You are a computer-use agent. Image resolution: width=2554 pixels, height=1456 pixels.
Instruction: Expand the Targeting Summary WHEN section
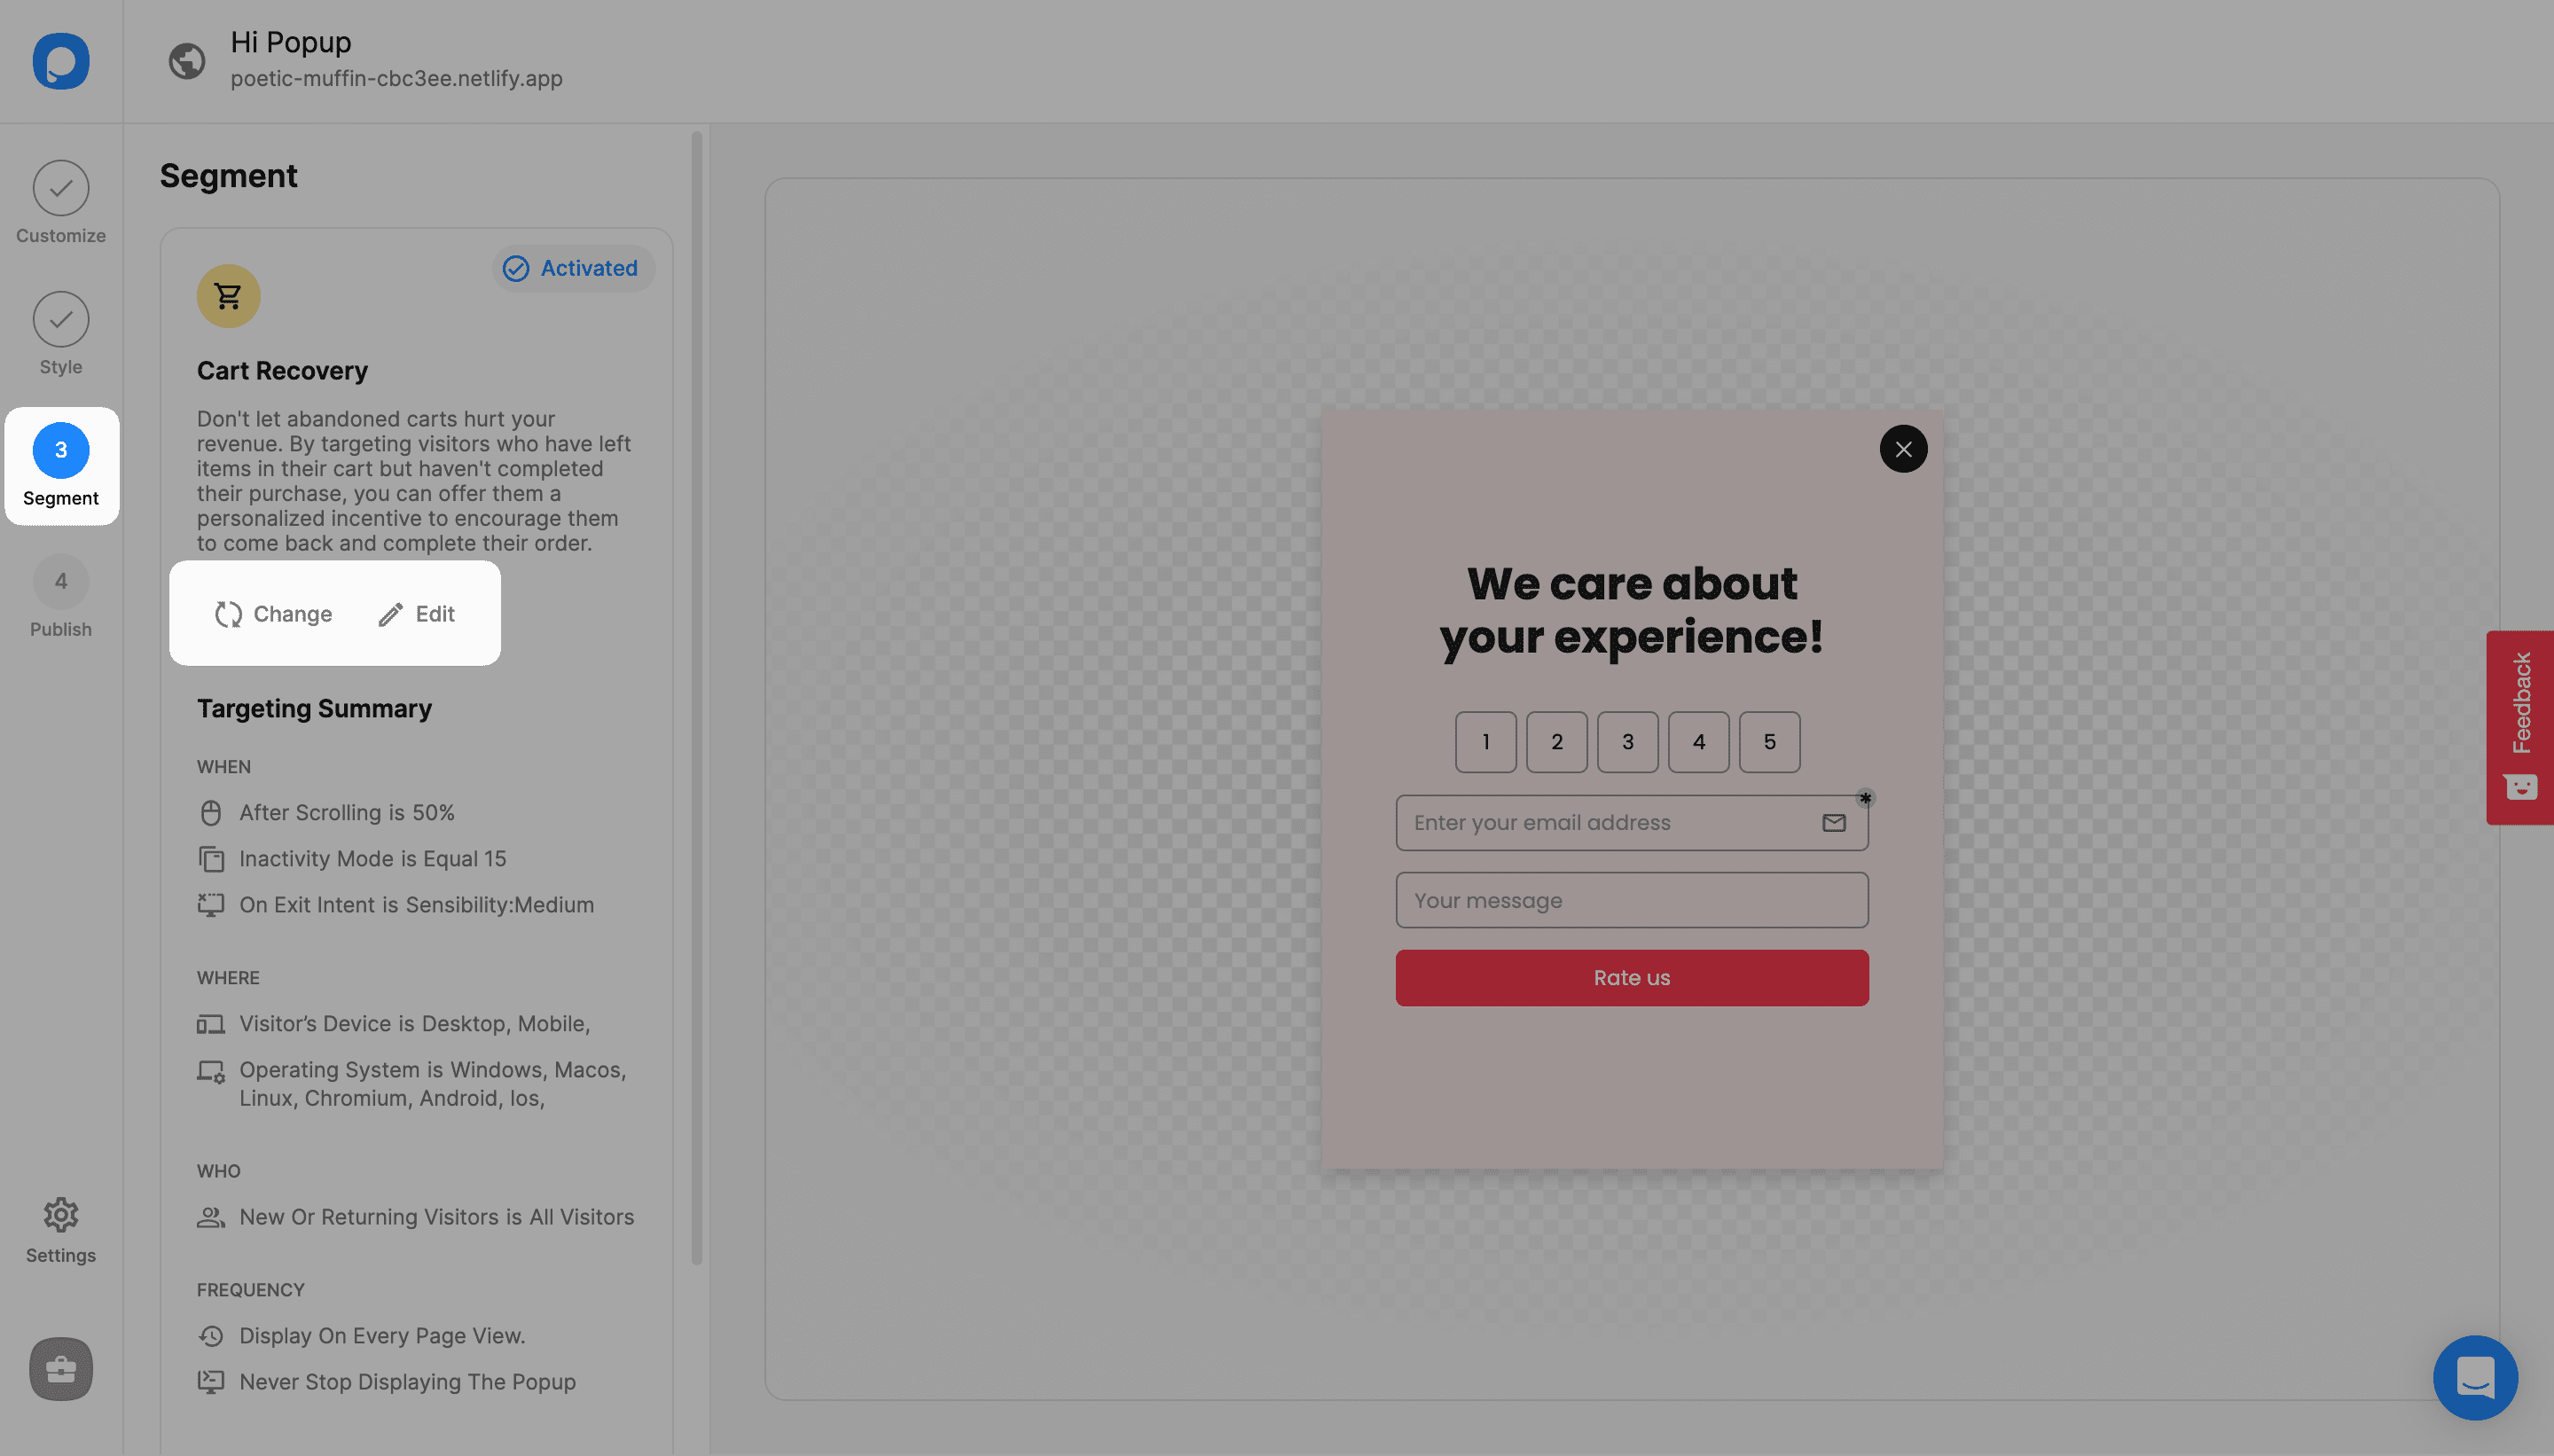[x=223, y=765]
